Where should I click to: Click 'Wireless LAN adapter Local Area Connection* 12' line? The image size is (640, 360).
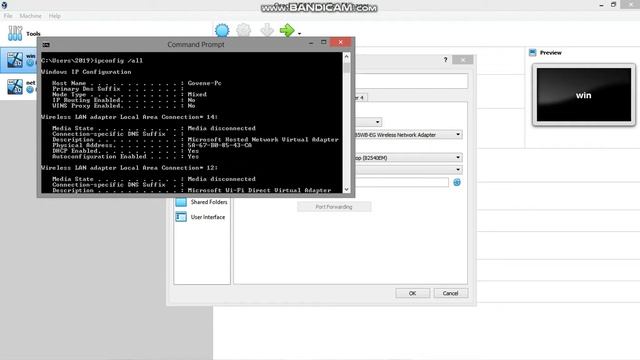click(129, 168)
